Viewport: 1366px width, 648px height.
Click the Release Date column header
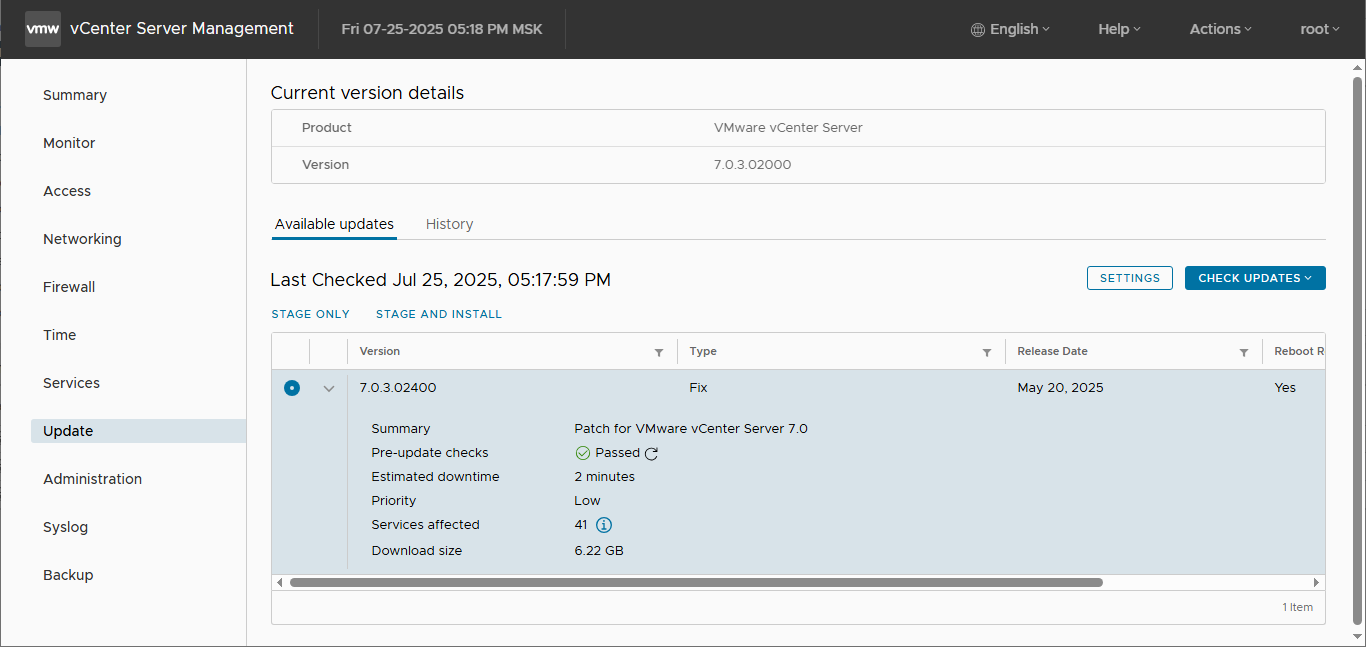pyautogui.click(x=1052, y=352)
